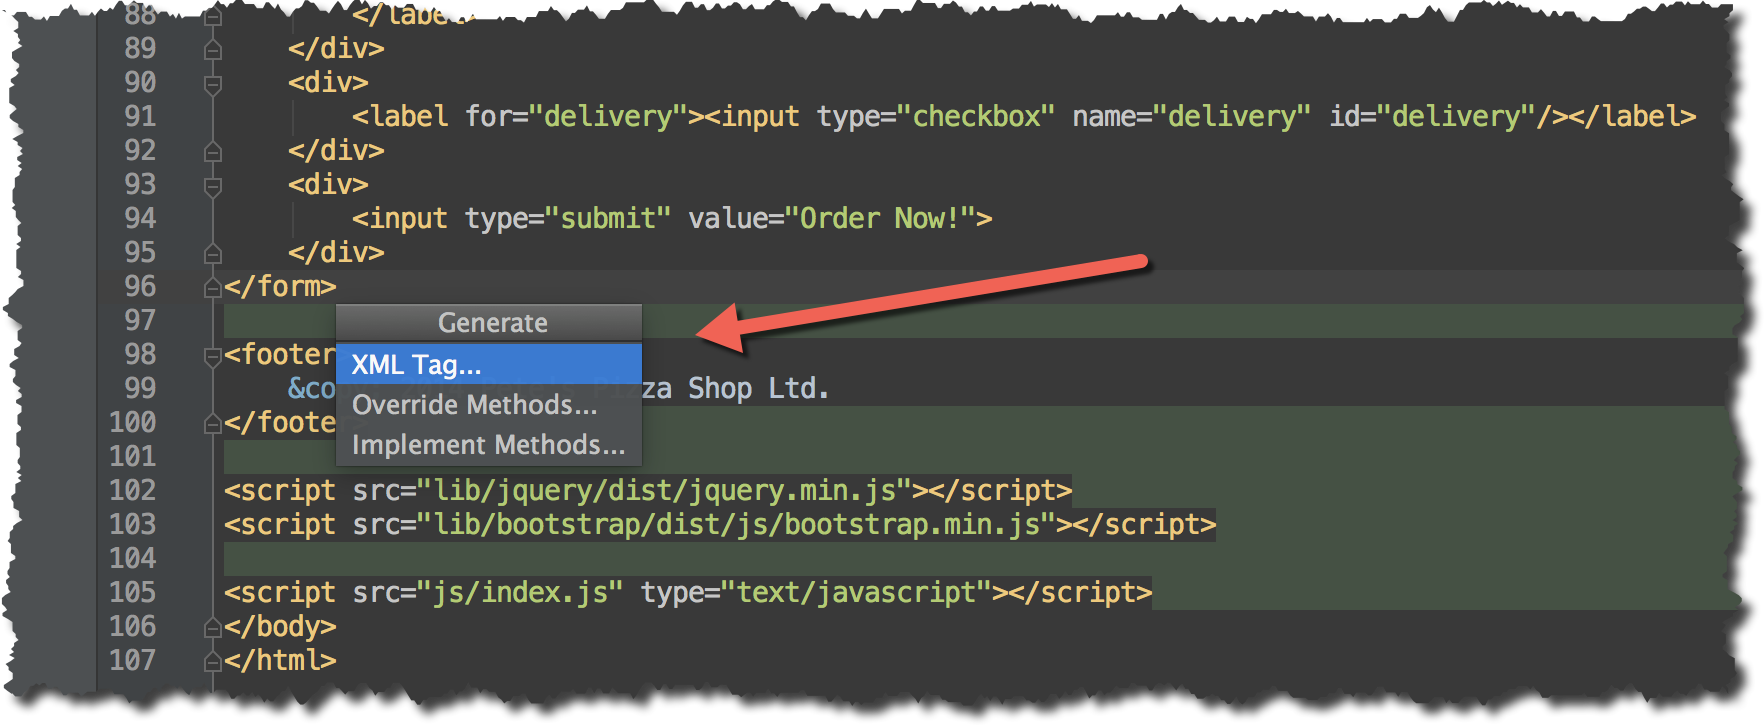Choose XML Tag... in the Generate popup
Screen dimensions: 1764x726
(488, 364)
